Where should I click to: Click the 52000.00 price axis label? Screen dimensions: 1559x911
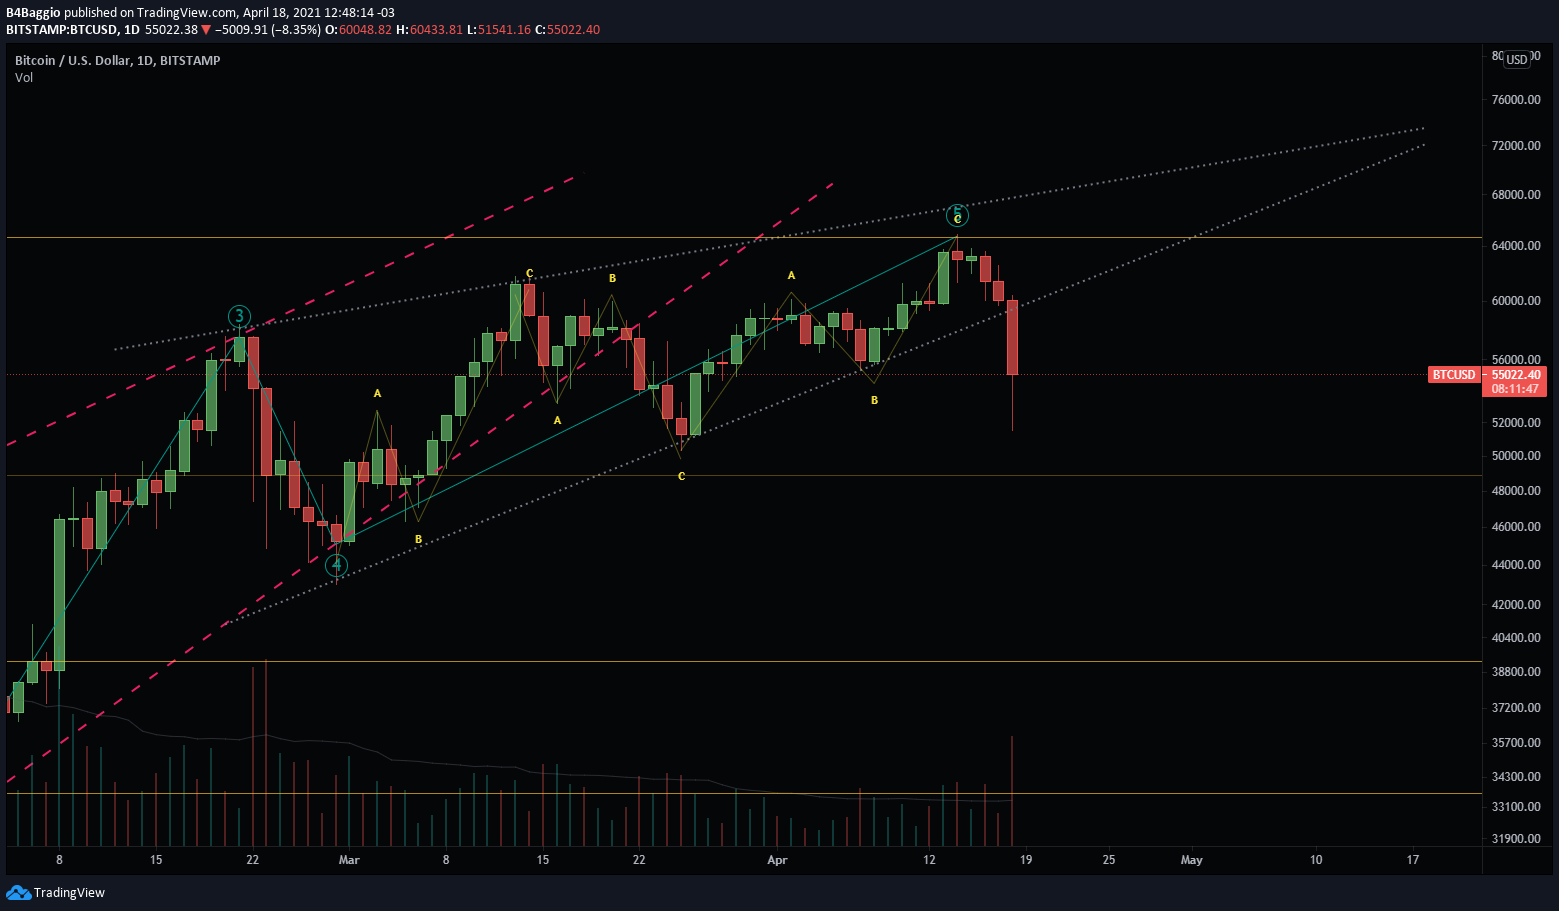(1516, 423)
